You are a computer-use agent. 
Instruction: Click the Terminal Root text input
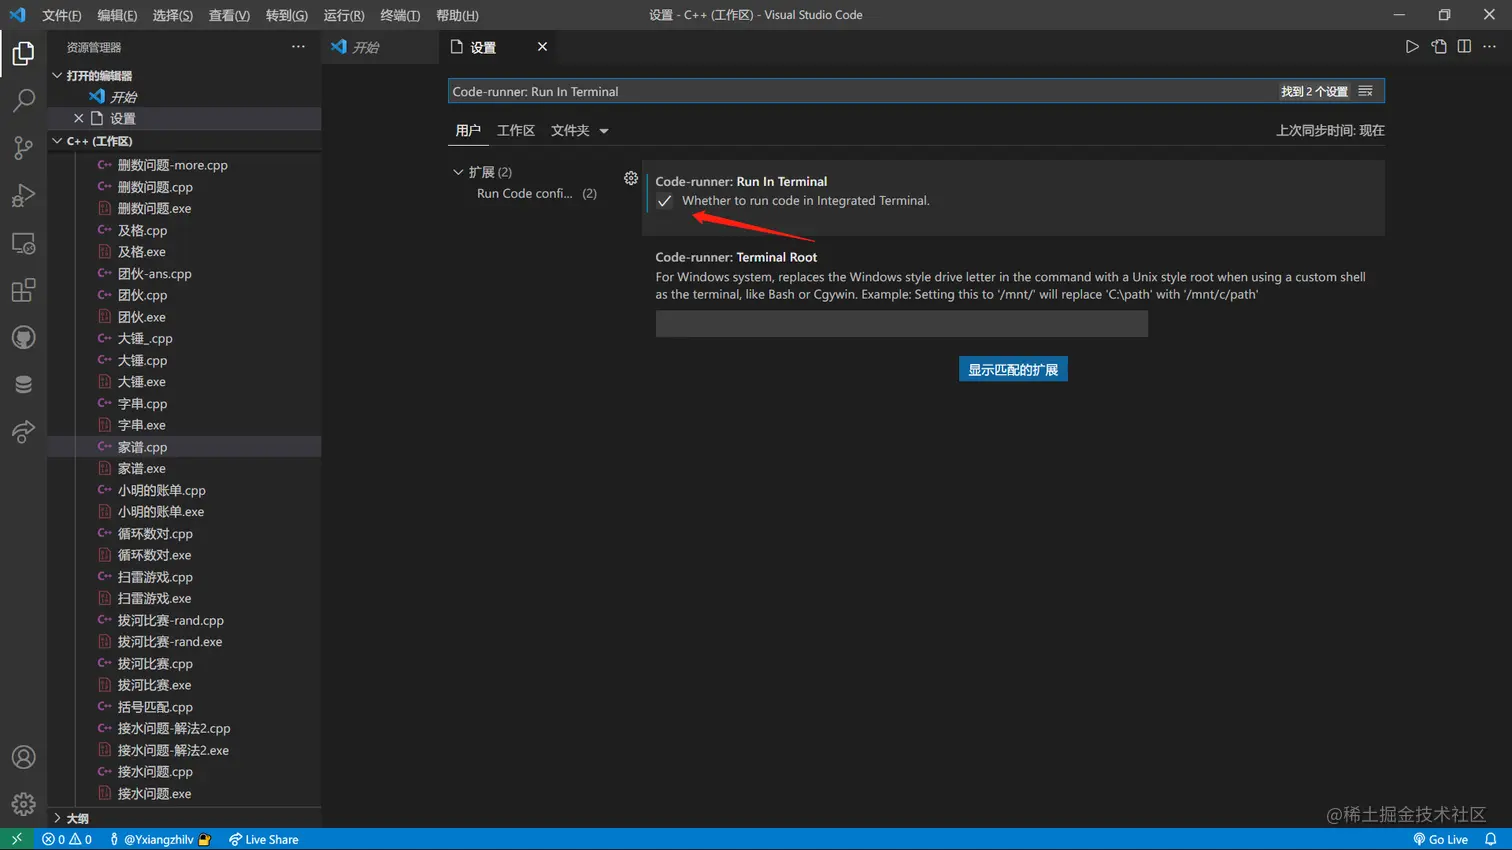[902, 324]
